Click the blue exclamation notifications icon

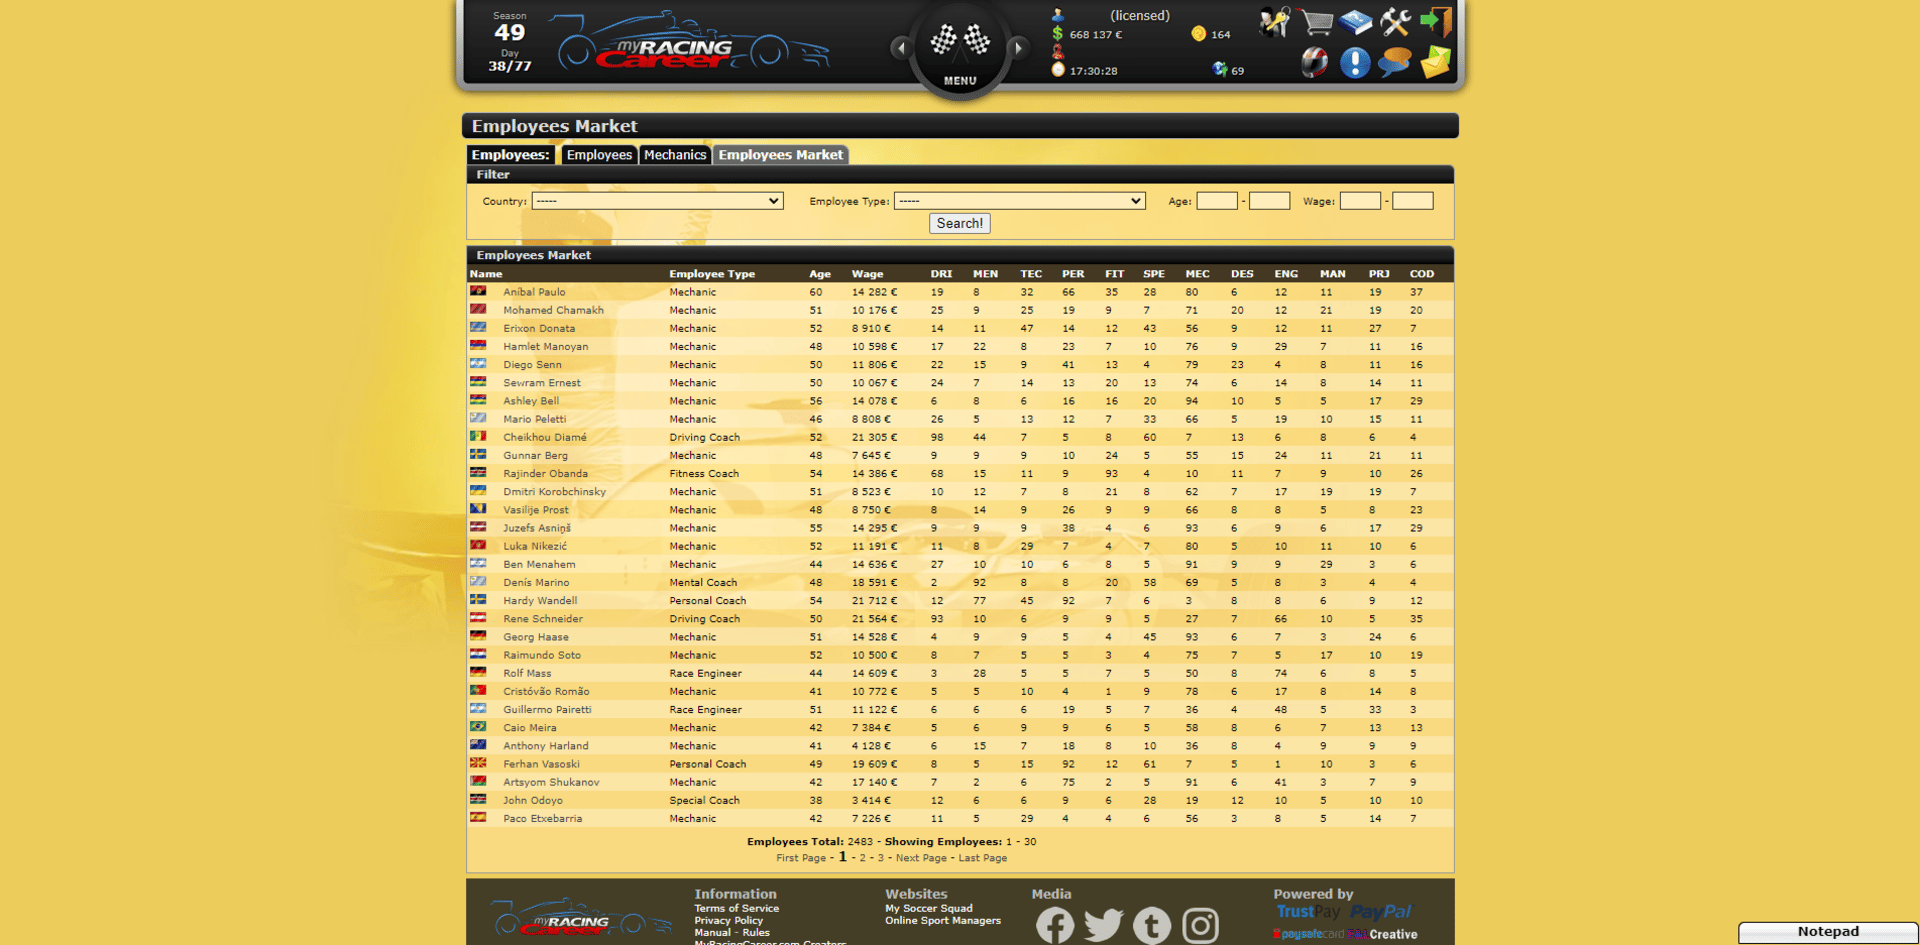tap(1355, 63)
